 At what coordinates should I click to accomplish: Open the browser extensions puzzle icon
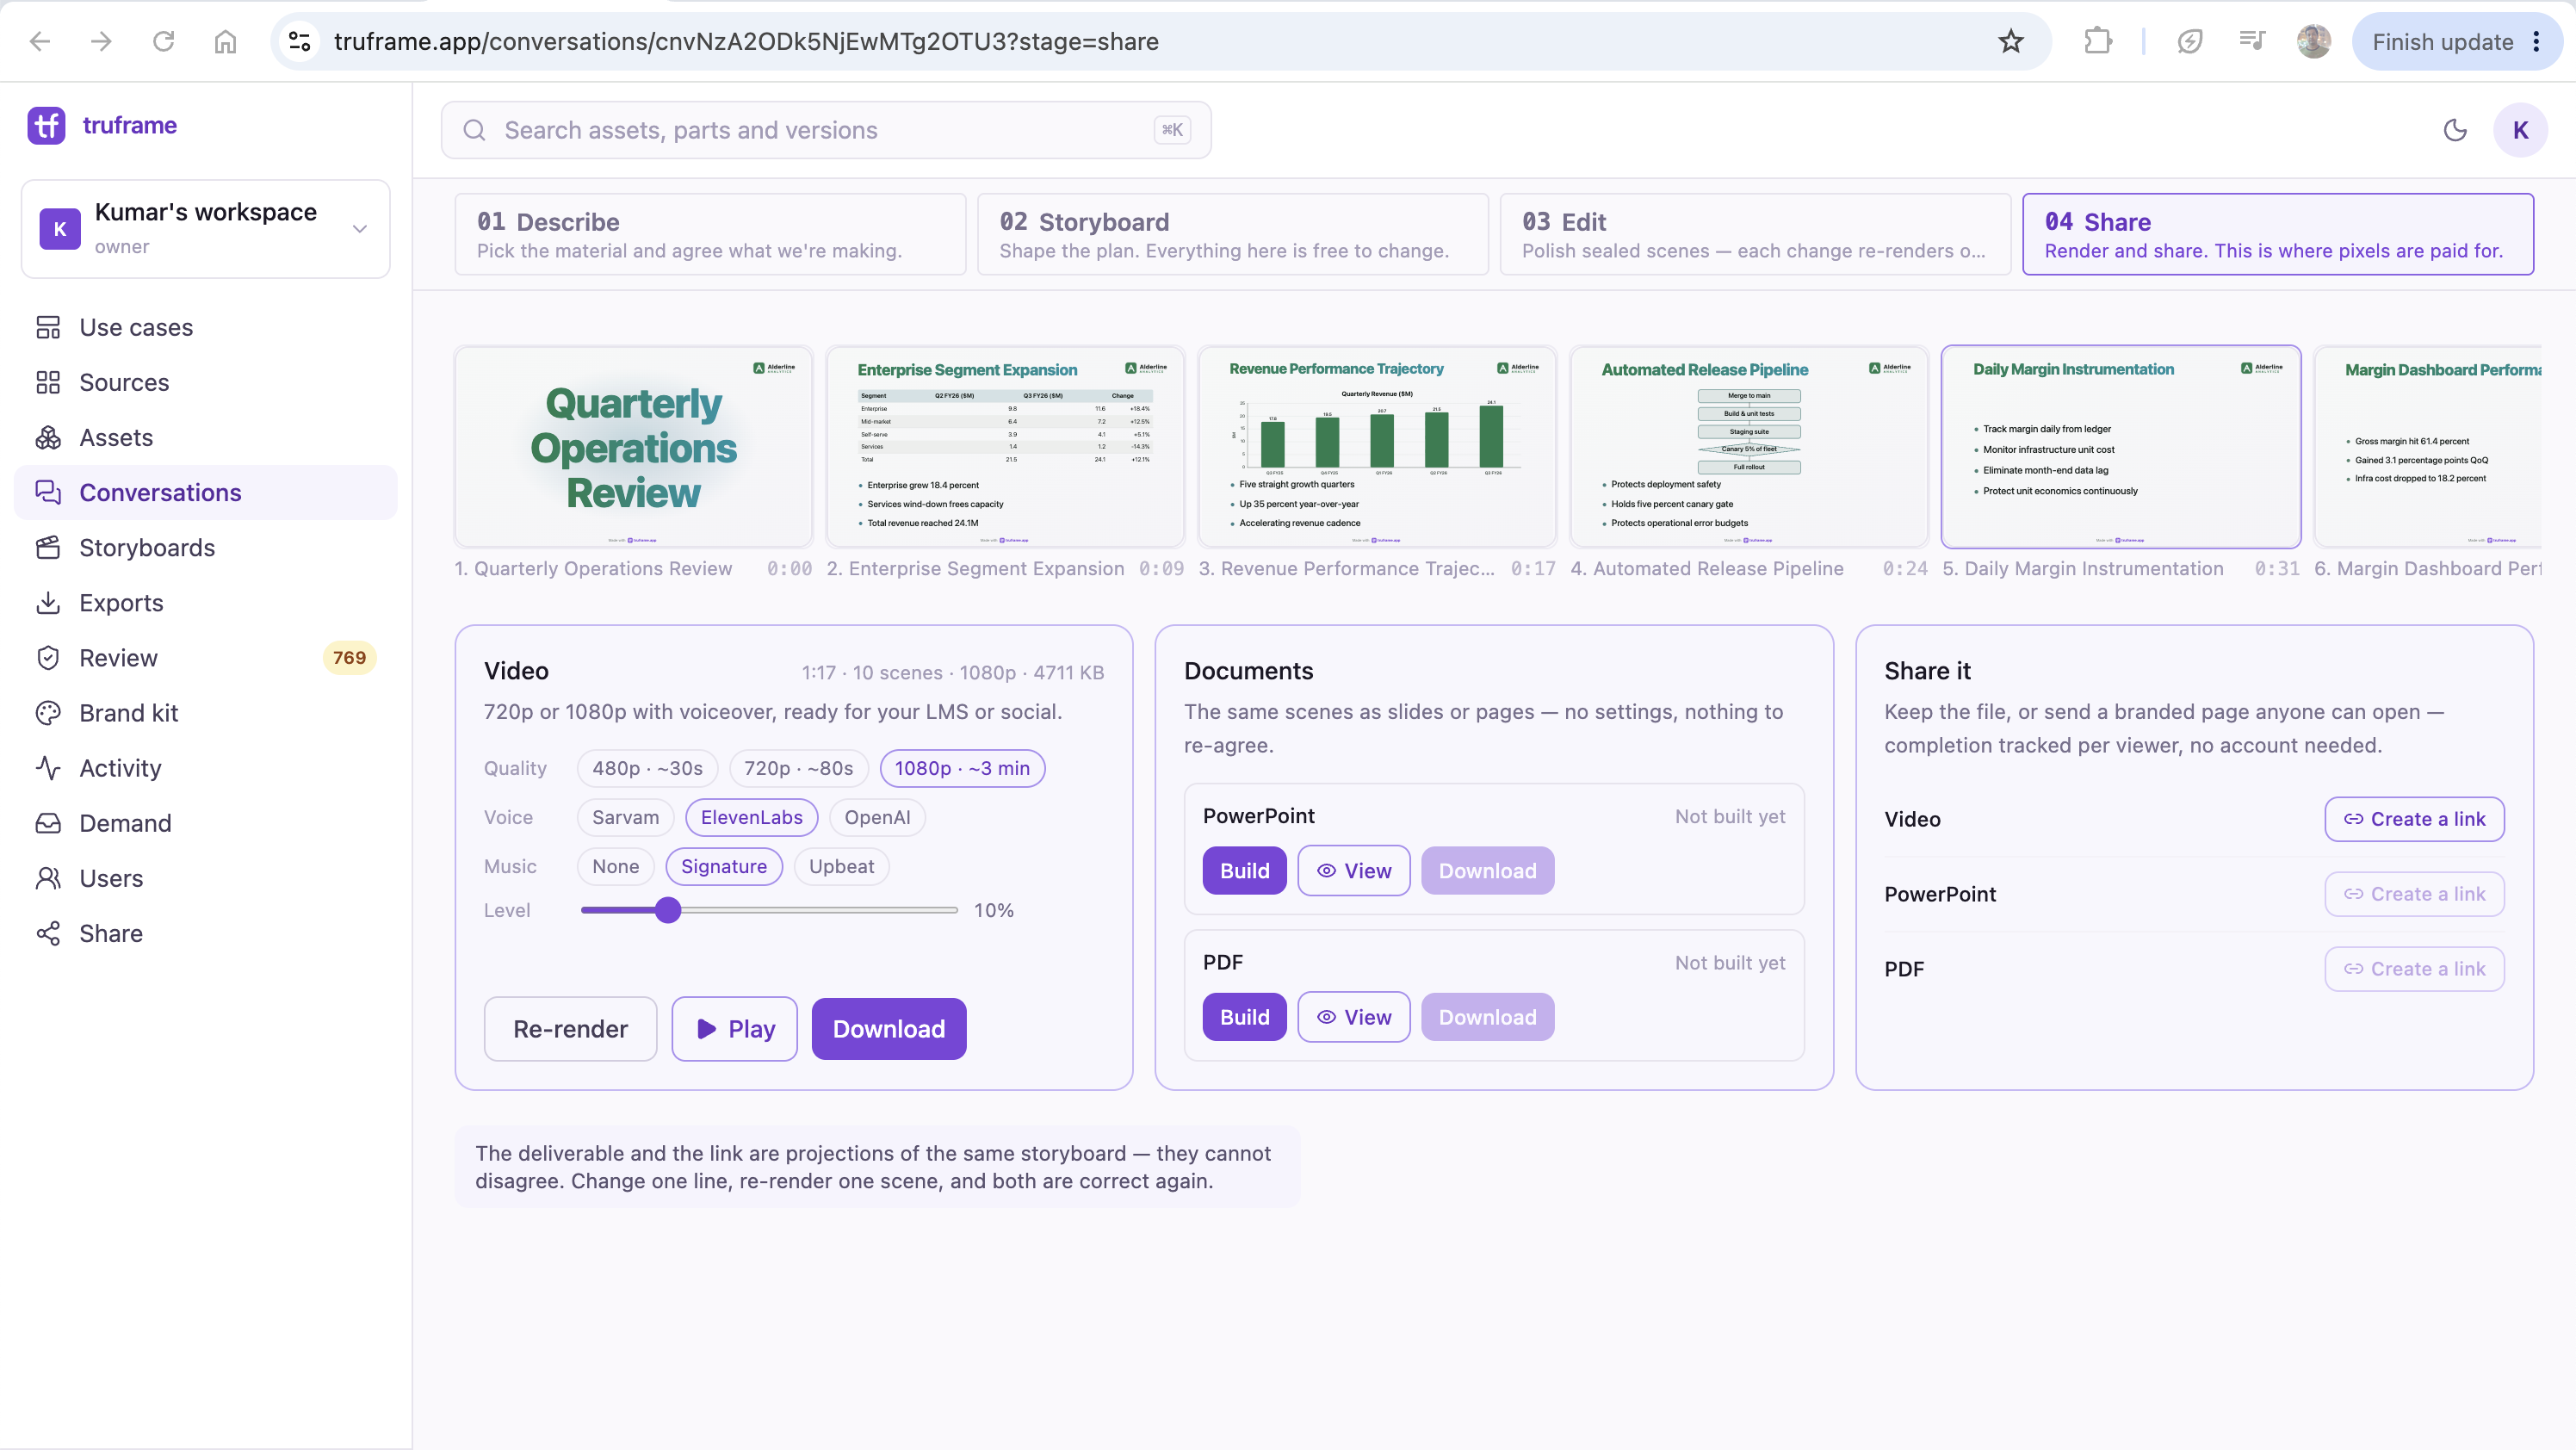(2097, 41)
